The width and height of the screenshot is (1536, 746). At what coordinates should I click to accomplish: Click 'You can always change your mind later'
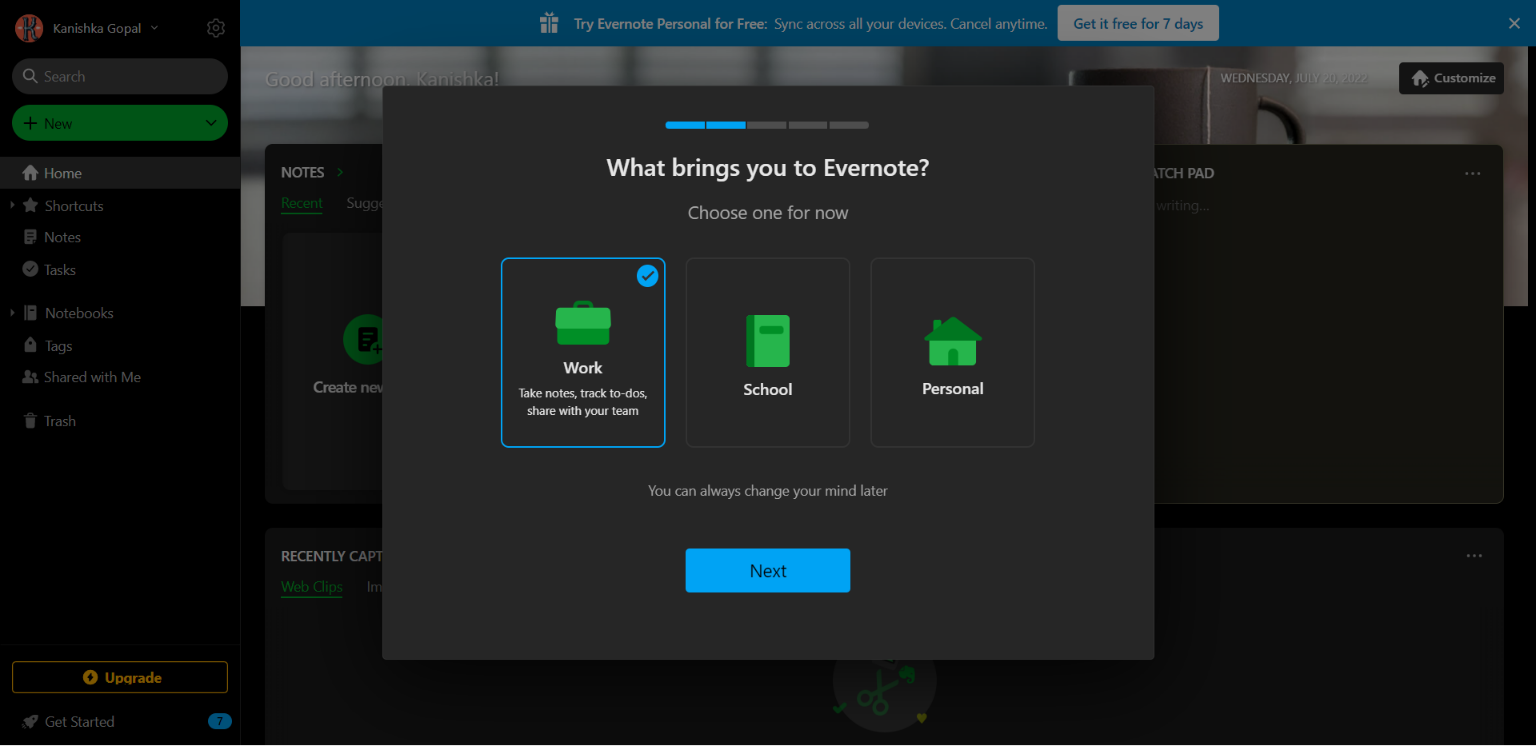[768, 491]
